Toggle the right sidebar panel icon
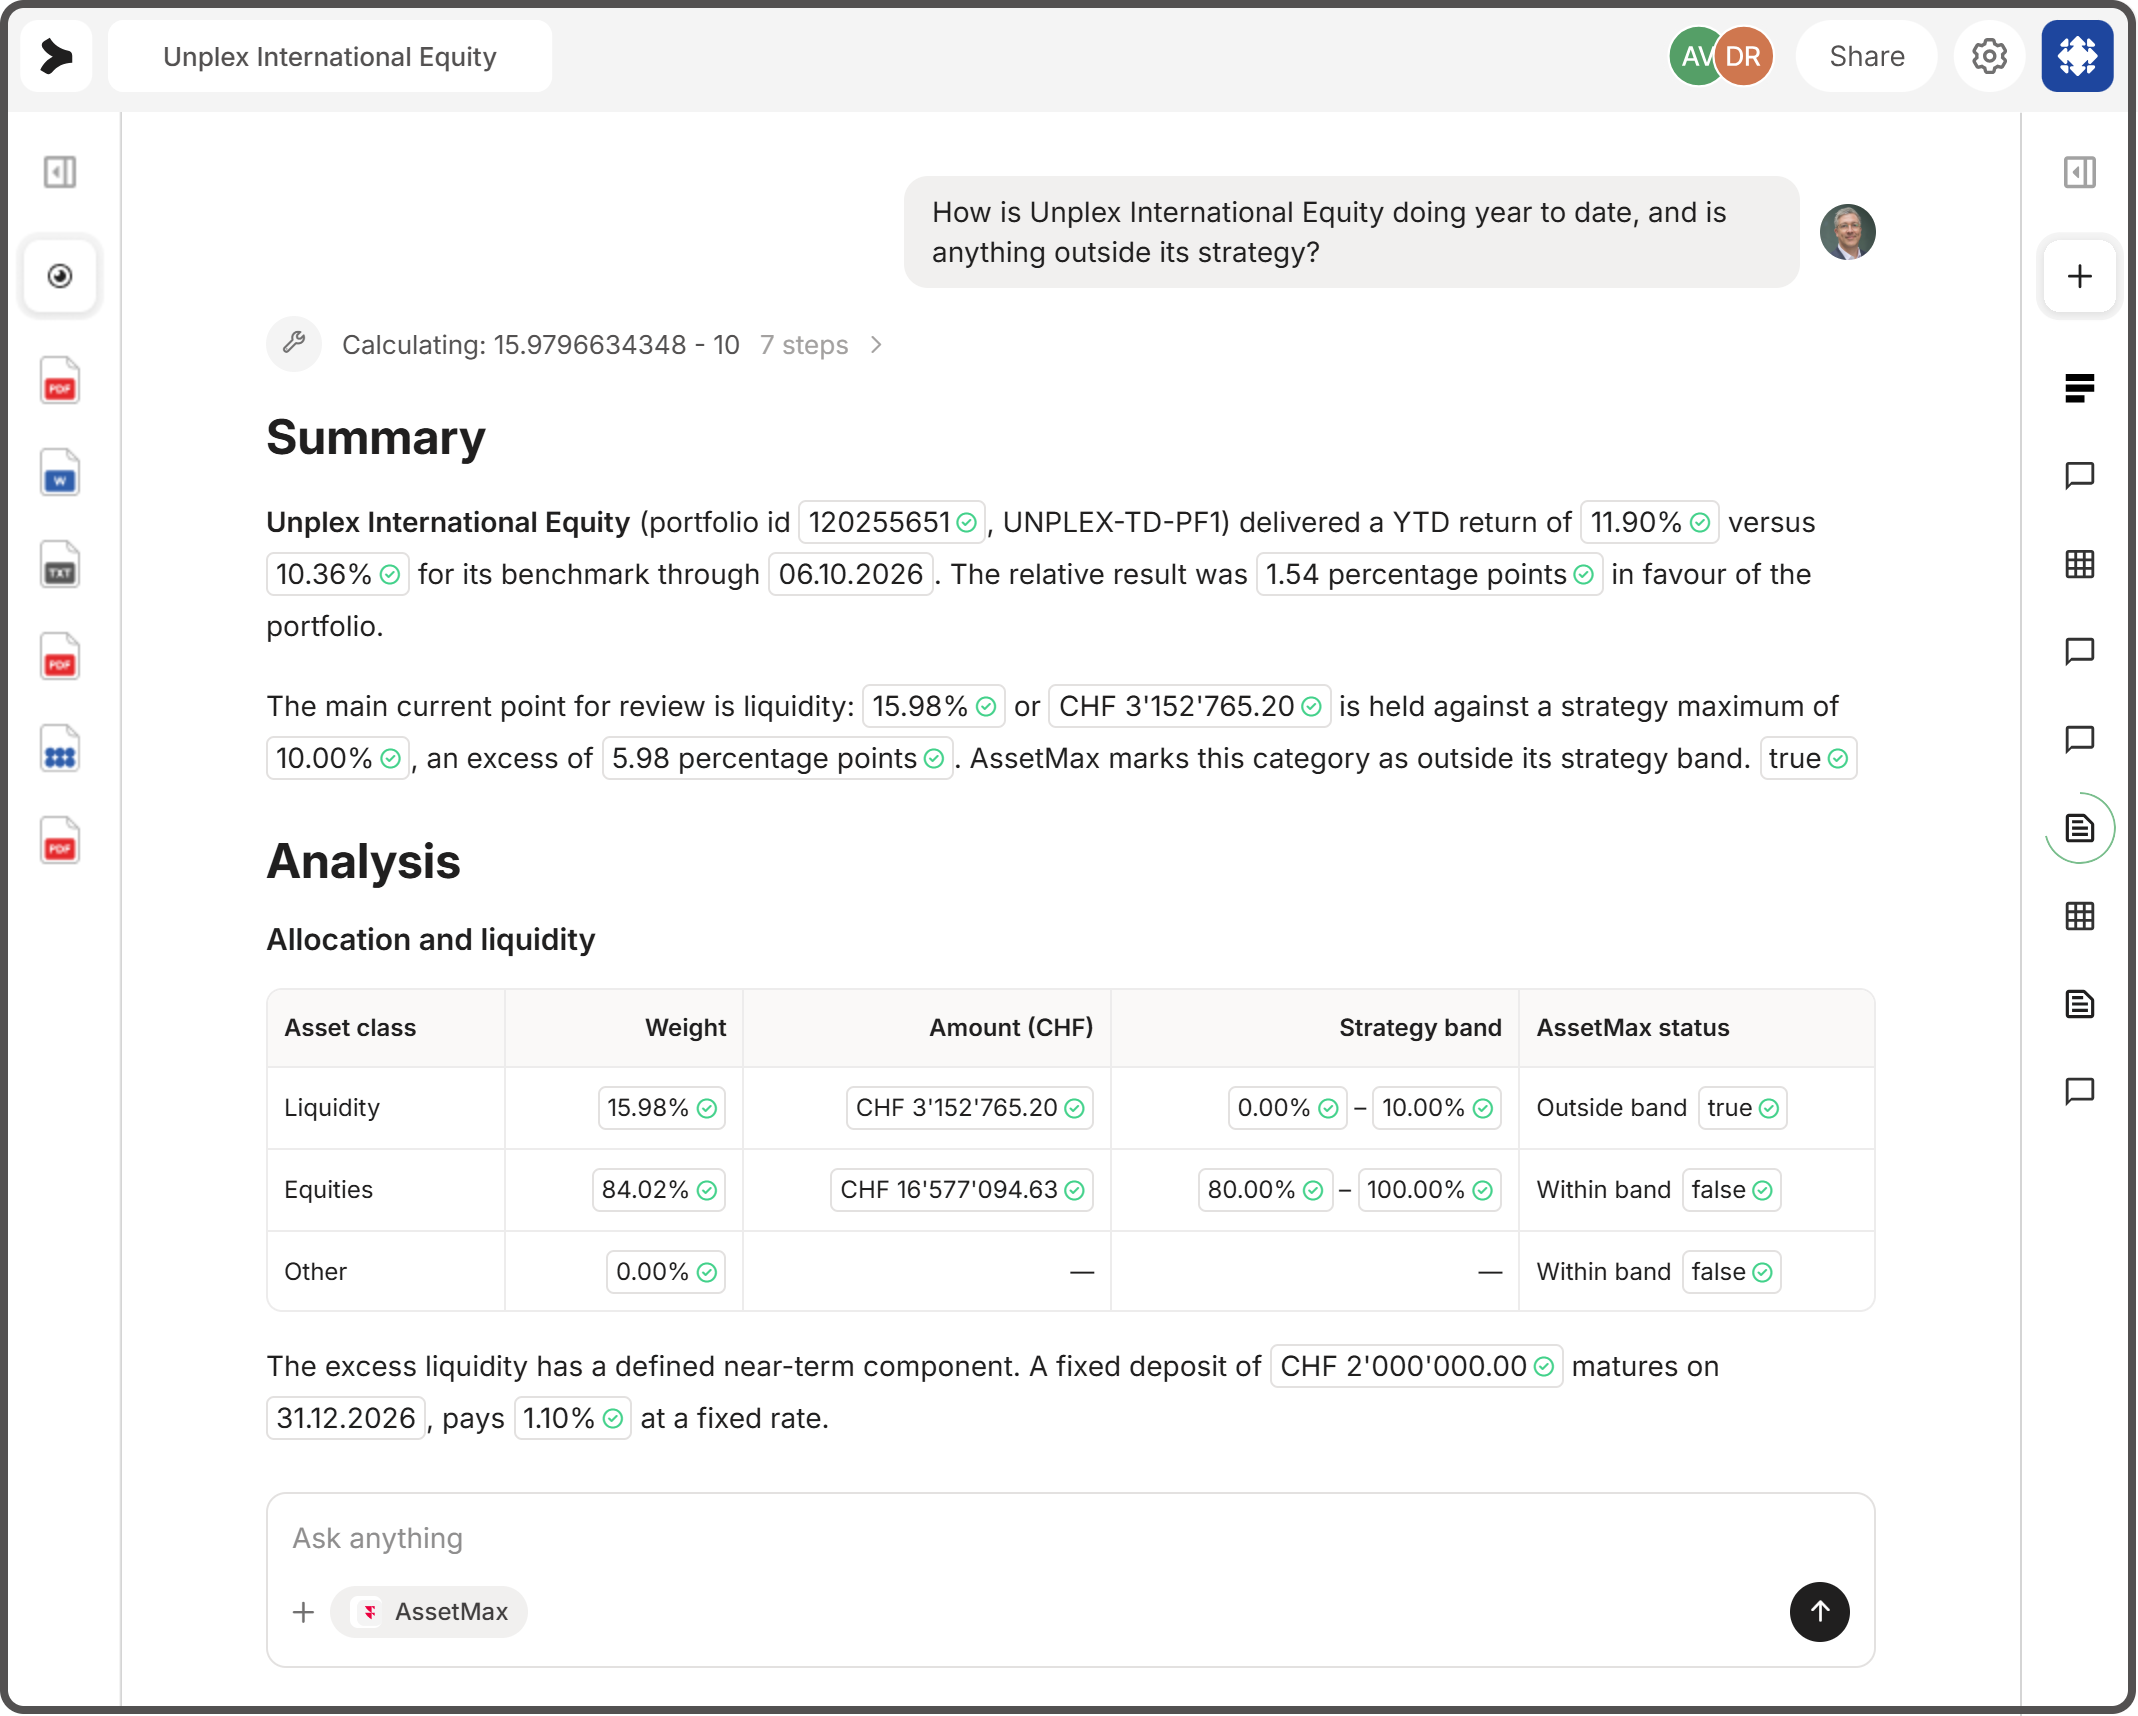 (x=2080, y=172)
